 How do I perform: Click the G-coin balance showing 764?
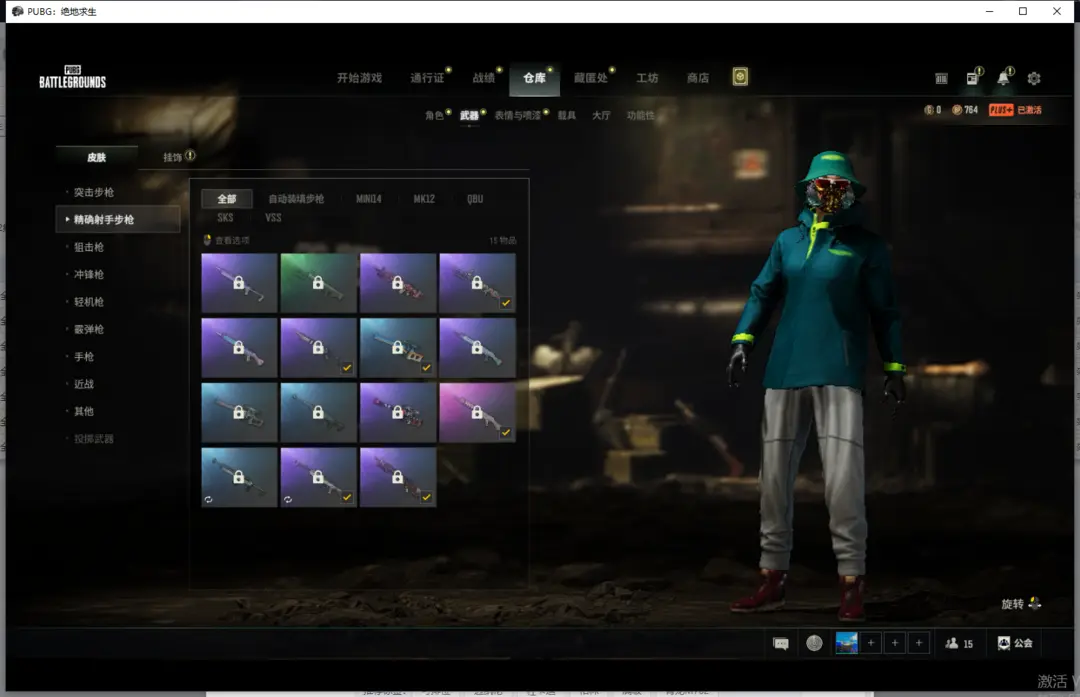point(965,110)
